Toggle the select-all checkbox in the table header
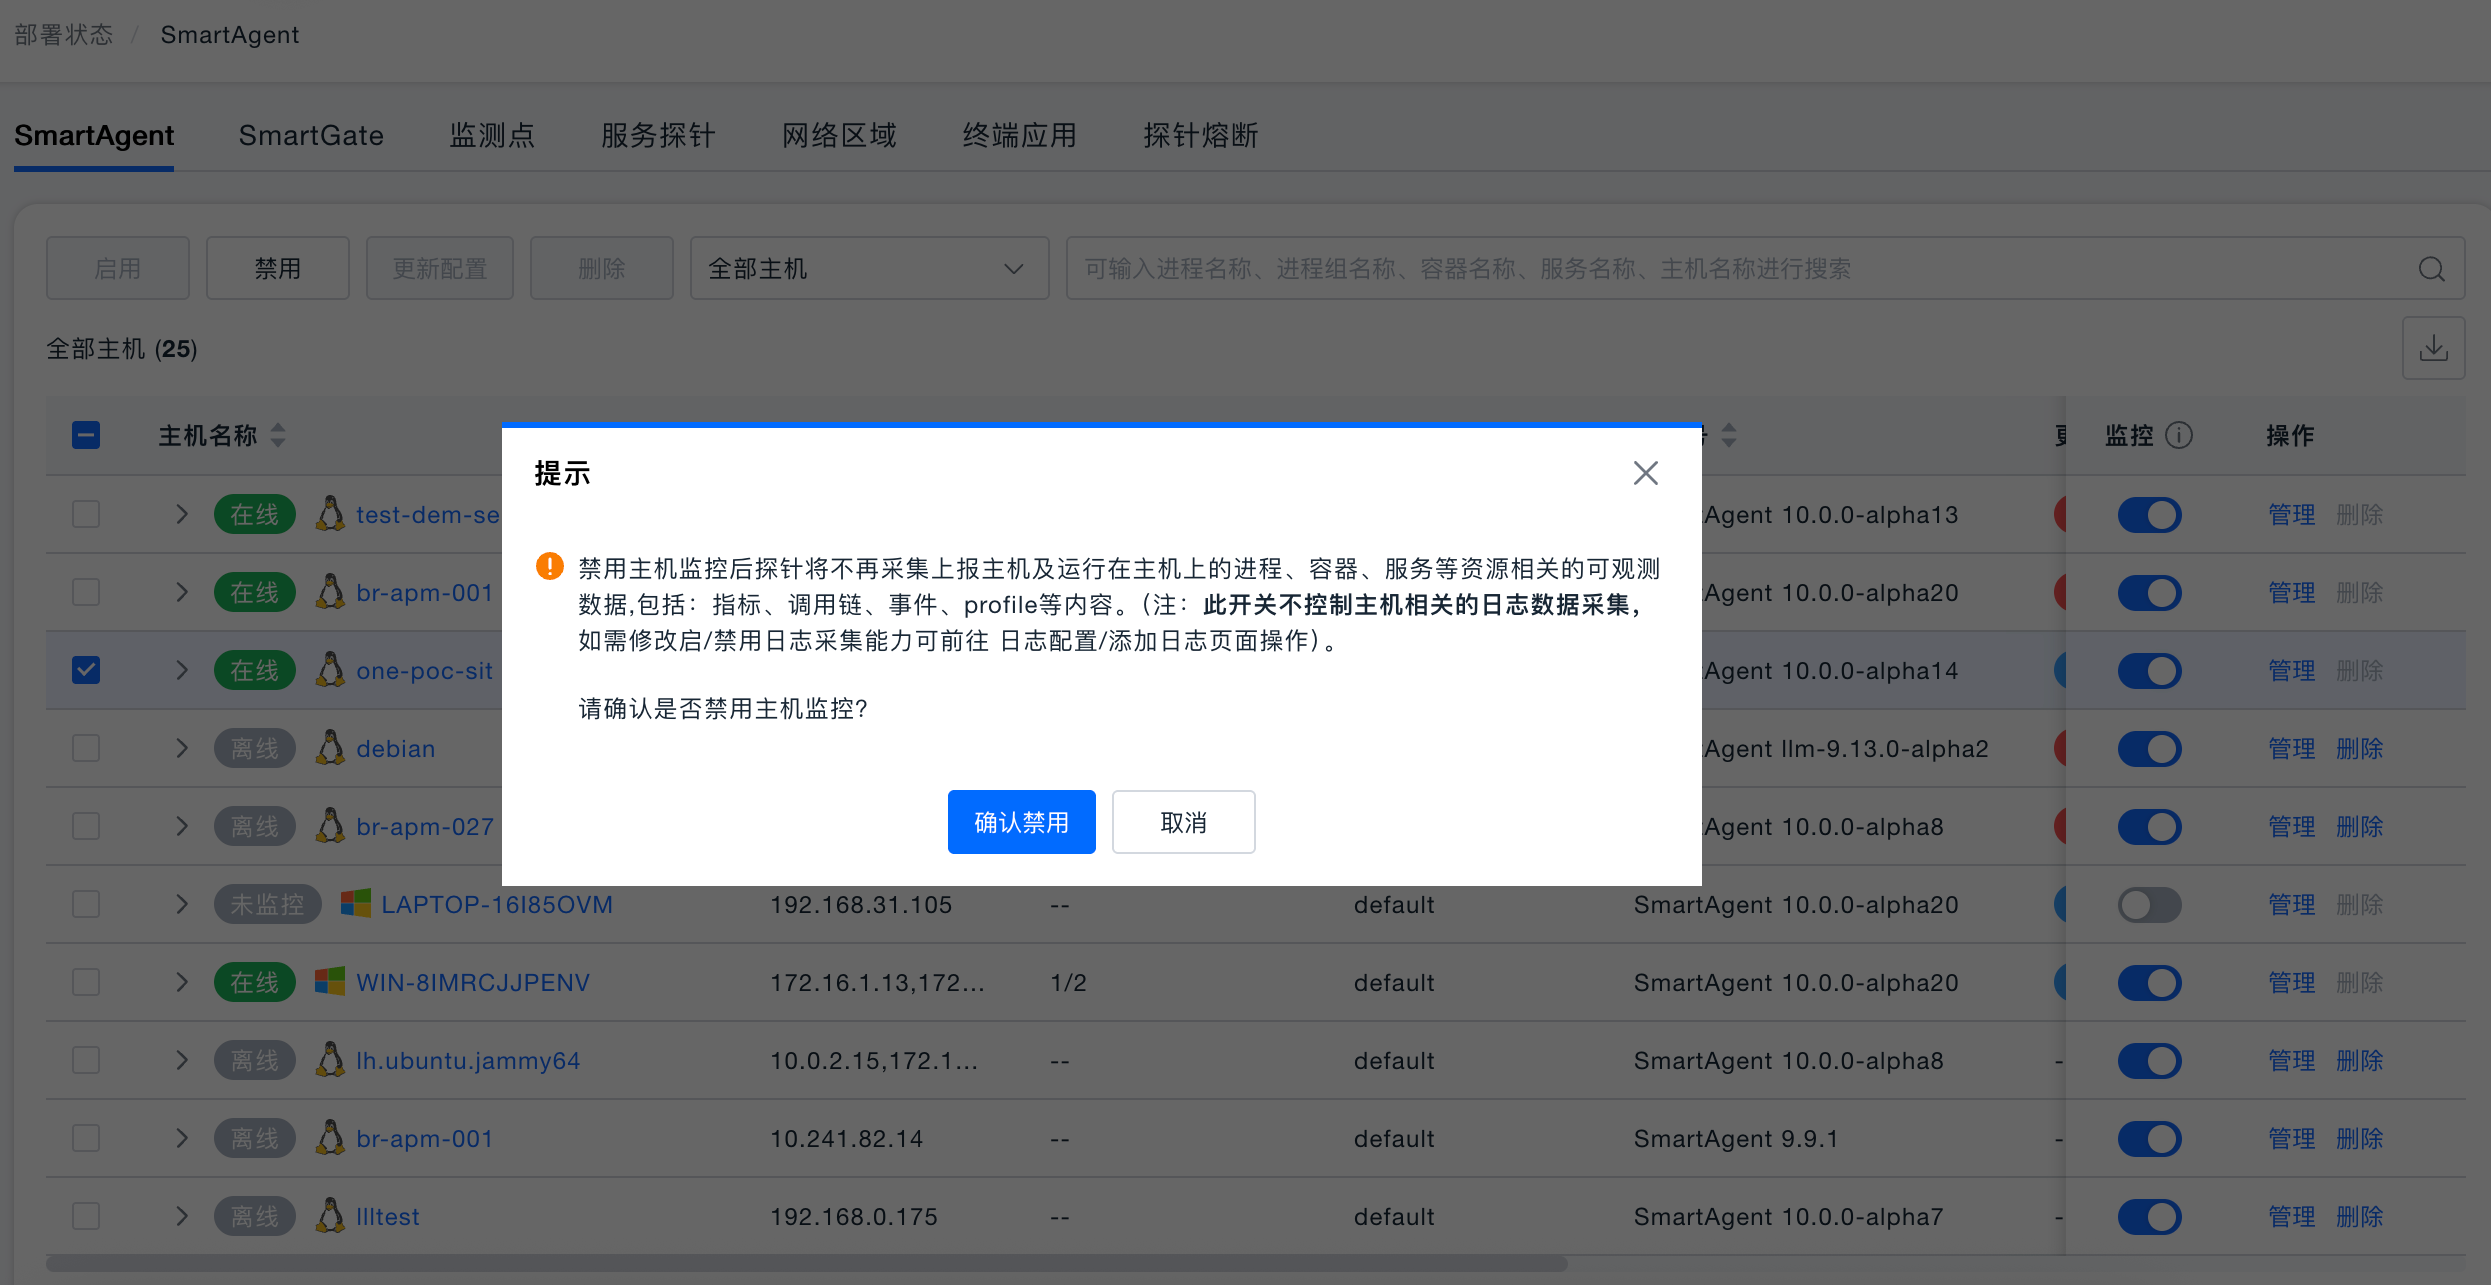The width and height of the screenshot is (2492, 1286). pyautogui.click(x=86, y=436)
